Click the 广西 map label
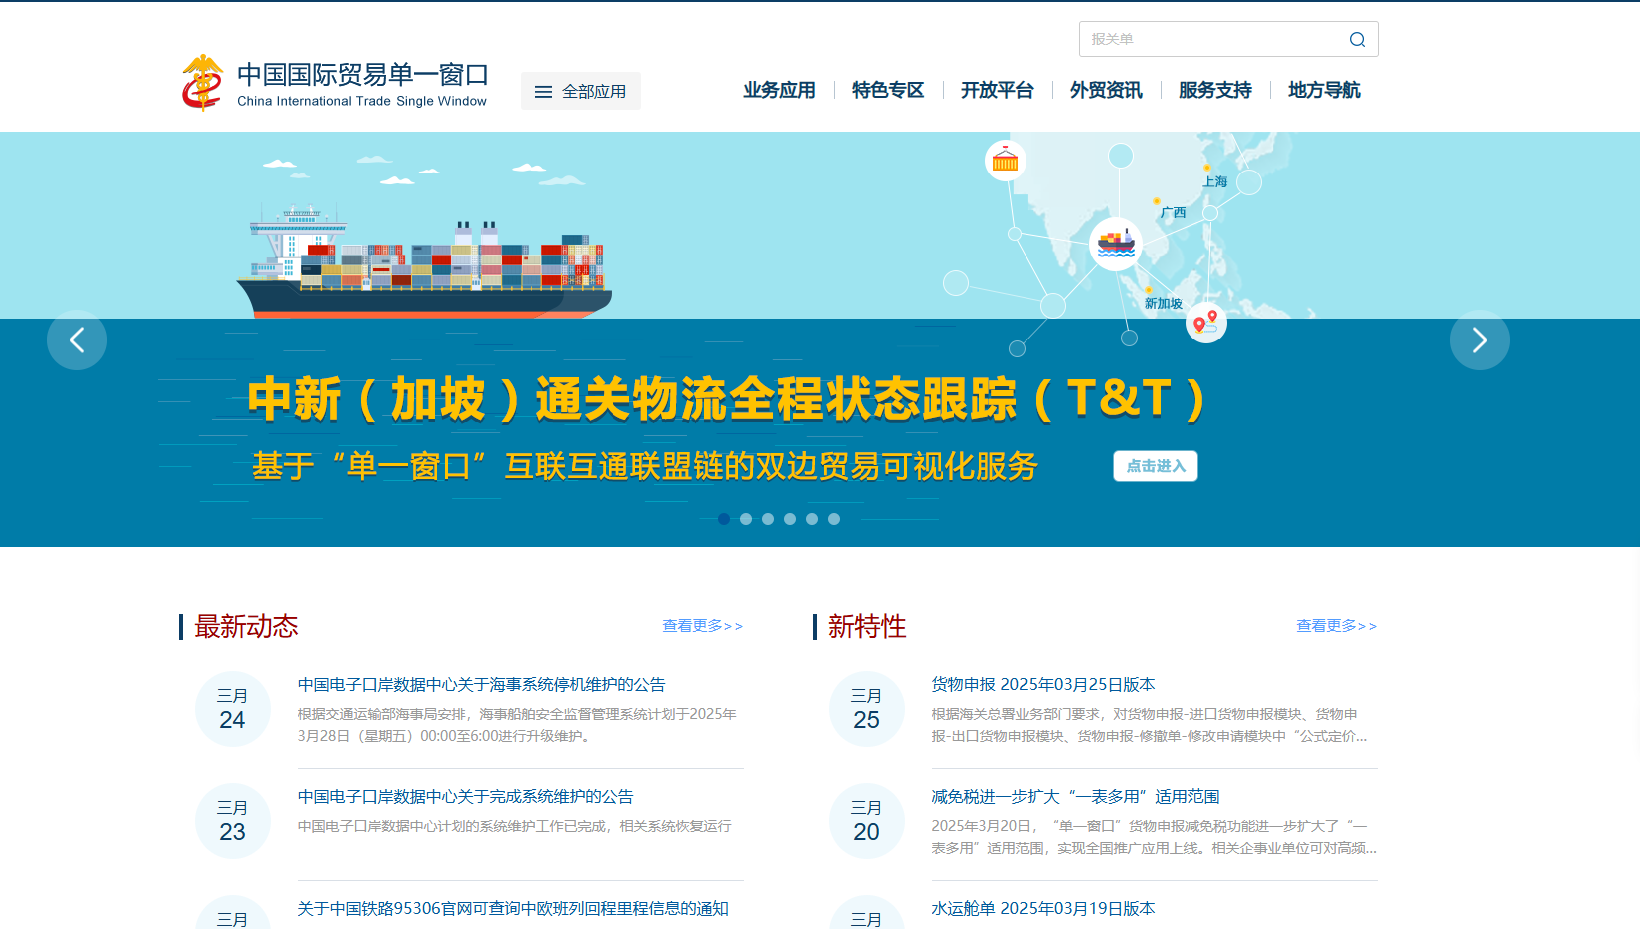Viewport: 1640px width, 929px height. coord(1173,212)
